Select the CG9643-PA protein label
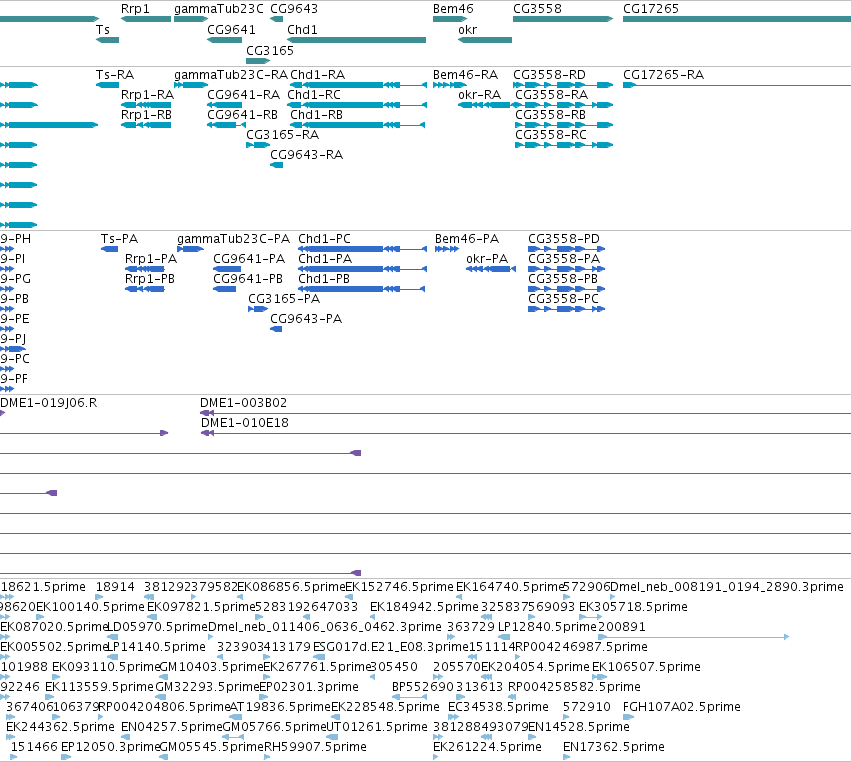 coord(306,320)
